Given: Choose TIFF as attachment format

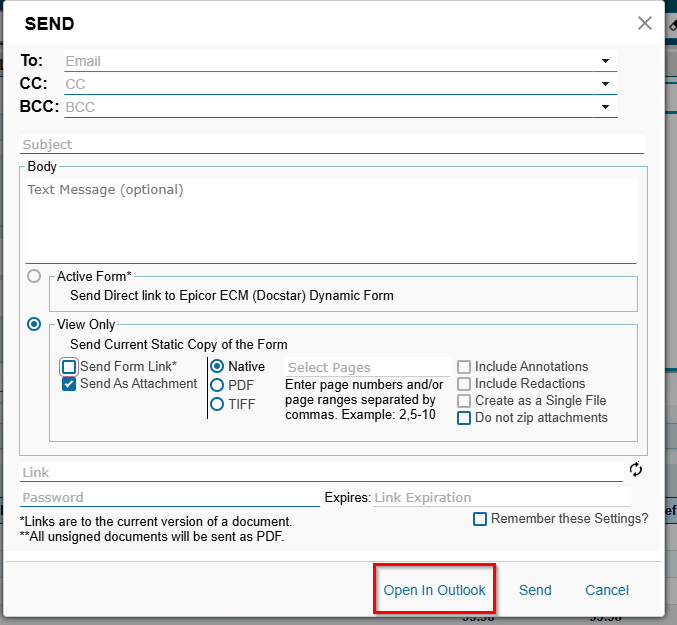Looking at the screenshot, I should (x=217, y=404).
